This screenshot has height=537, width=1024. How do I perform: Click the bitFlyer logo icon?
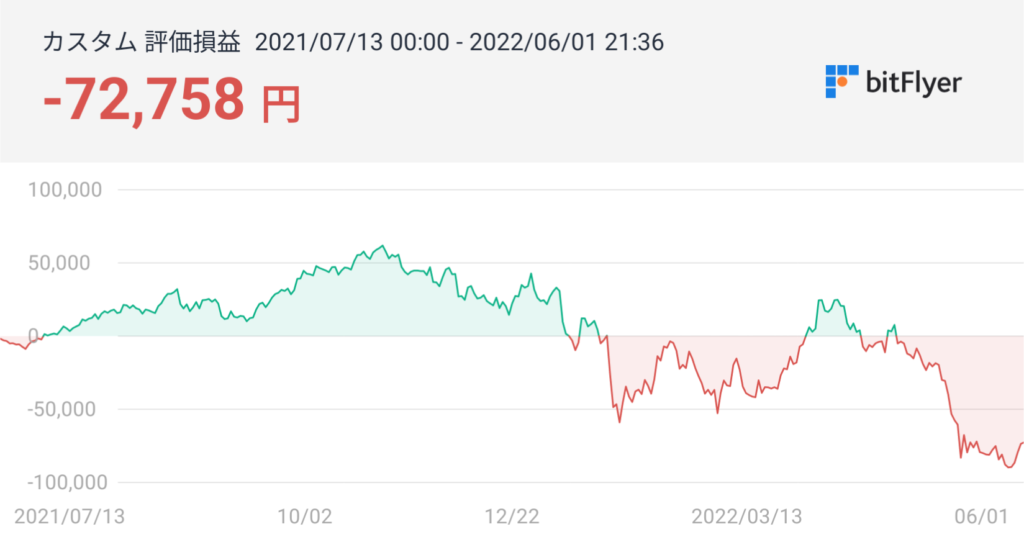842,81
